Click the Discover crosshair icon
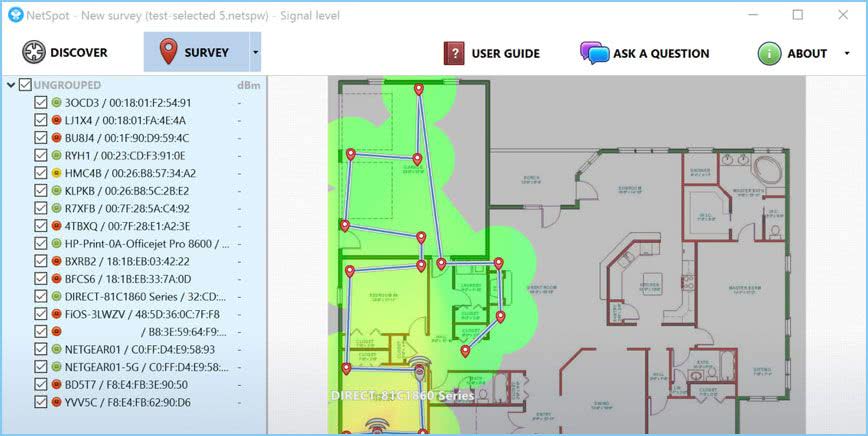 pyautogui.click(x=34, y=53)
